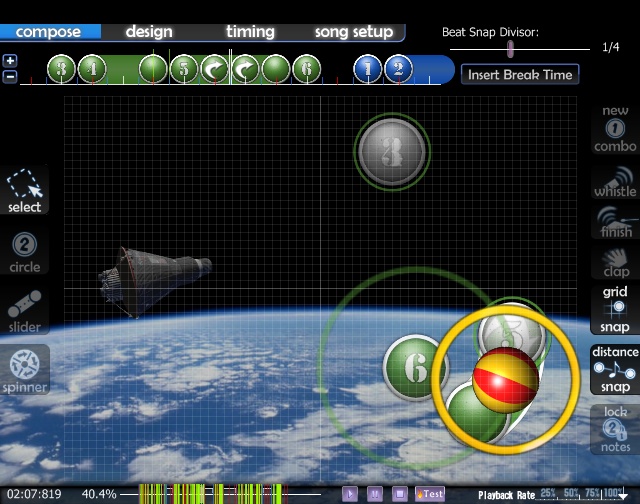Zoom out the timeline with minus icon

[x=10, y=76]
